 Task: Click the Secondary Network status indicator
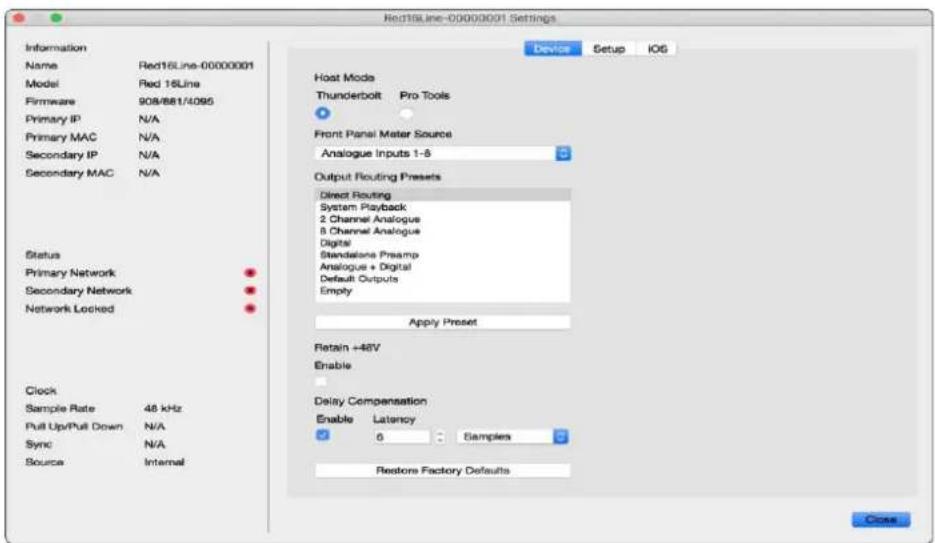tap(250, 291)
